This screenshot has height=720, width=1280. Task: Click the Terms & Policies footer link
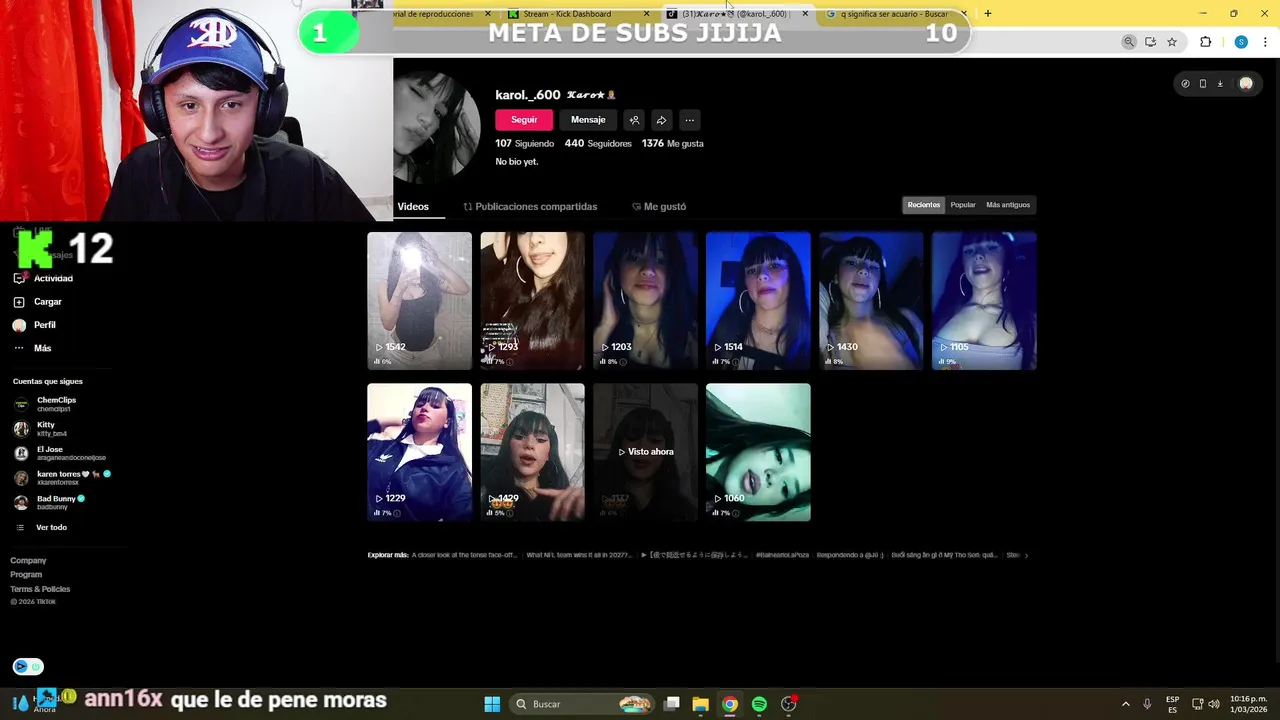coord(40,589)
